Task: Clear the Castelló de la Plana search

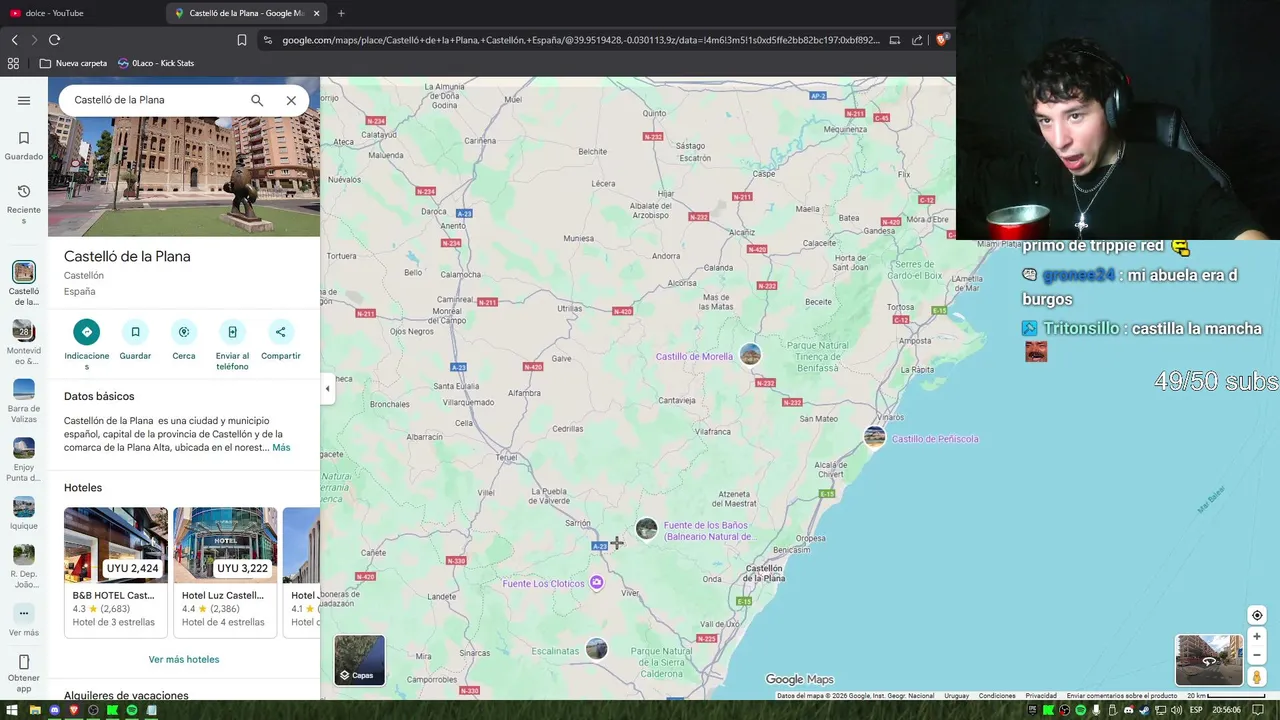Action: tap(291, 100)
